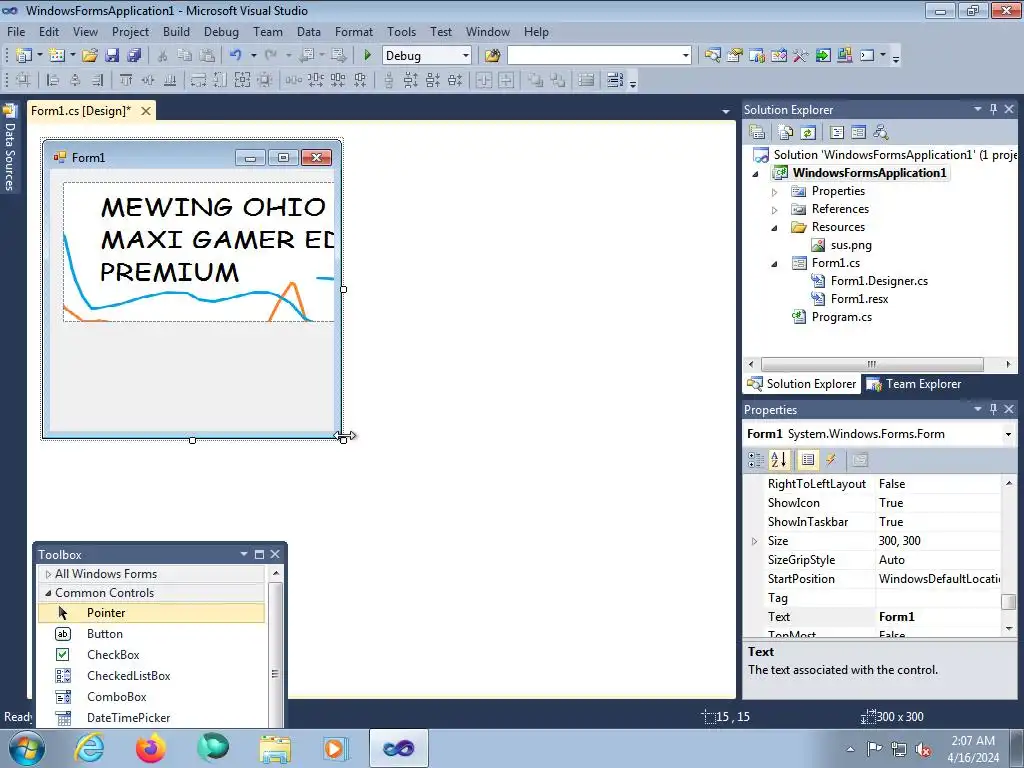
Task: Click the Find in Files toolbar icon
Action: point(492,56)
